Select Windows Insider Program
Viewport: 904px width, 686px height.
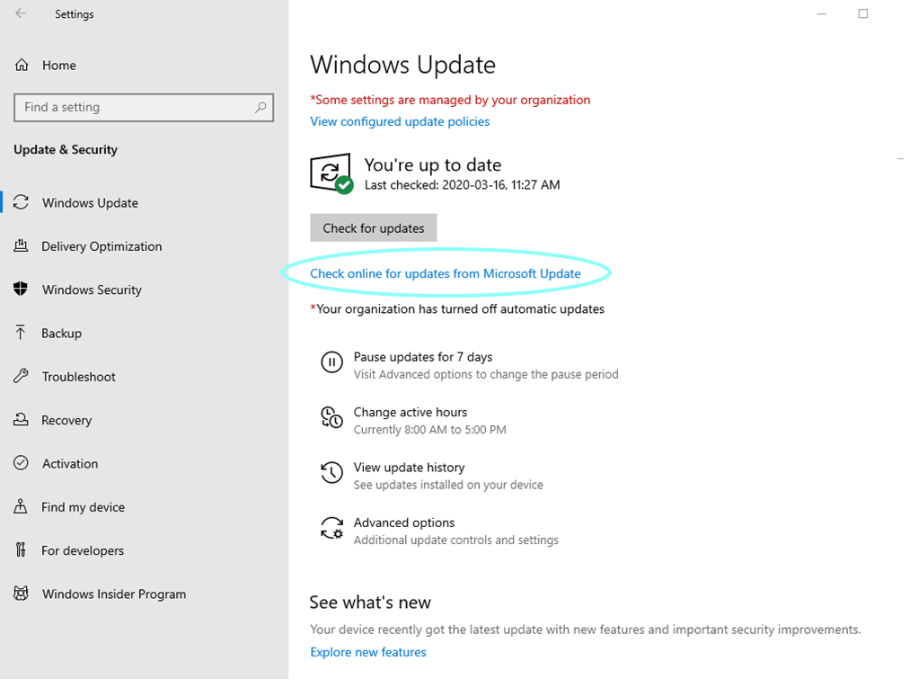point(114,594)
